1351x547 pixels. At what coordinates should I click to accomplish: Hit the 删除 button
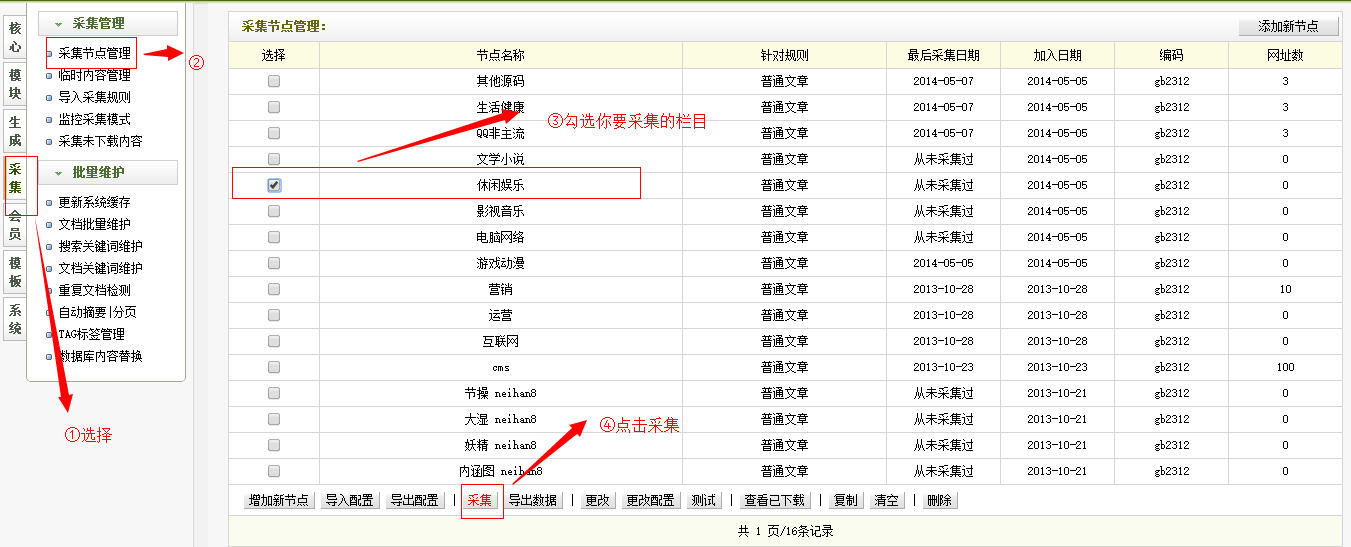(939, 500)
